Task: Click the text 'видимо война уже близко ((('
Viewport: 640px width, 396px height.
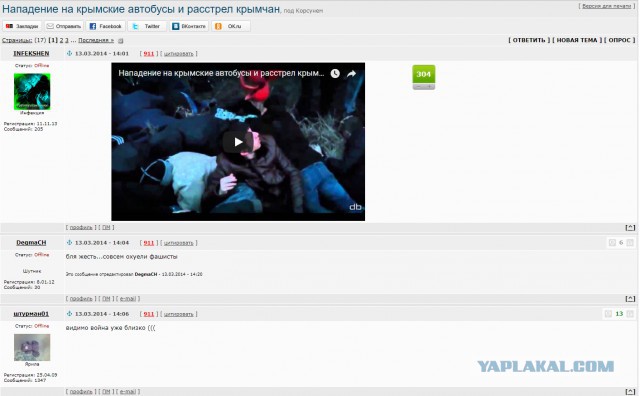Action: coord(111,327)
